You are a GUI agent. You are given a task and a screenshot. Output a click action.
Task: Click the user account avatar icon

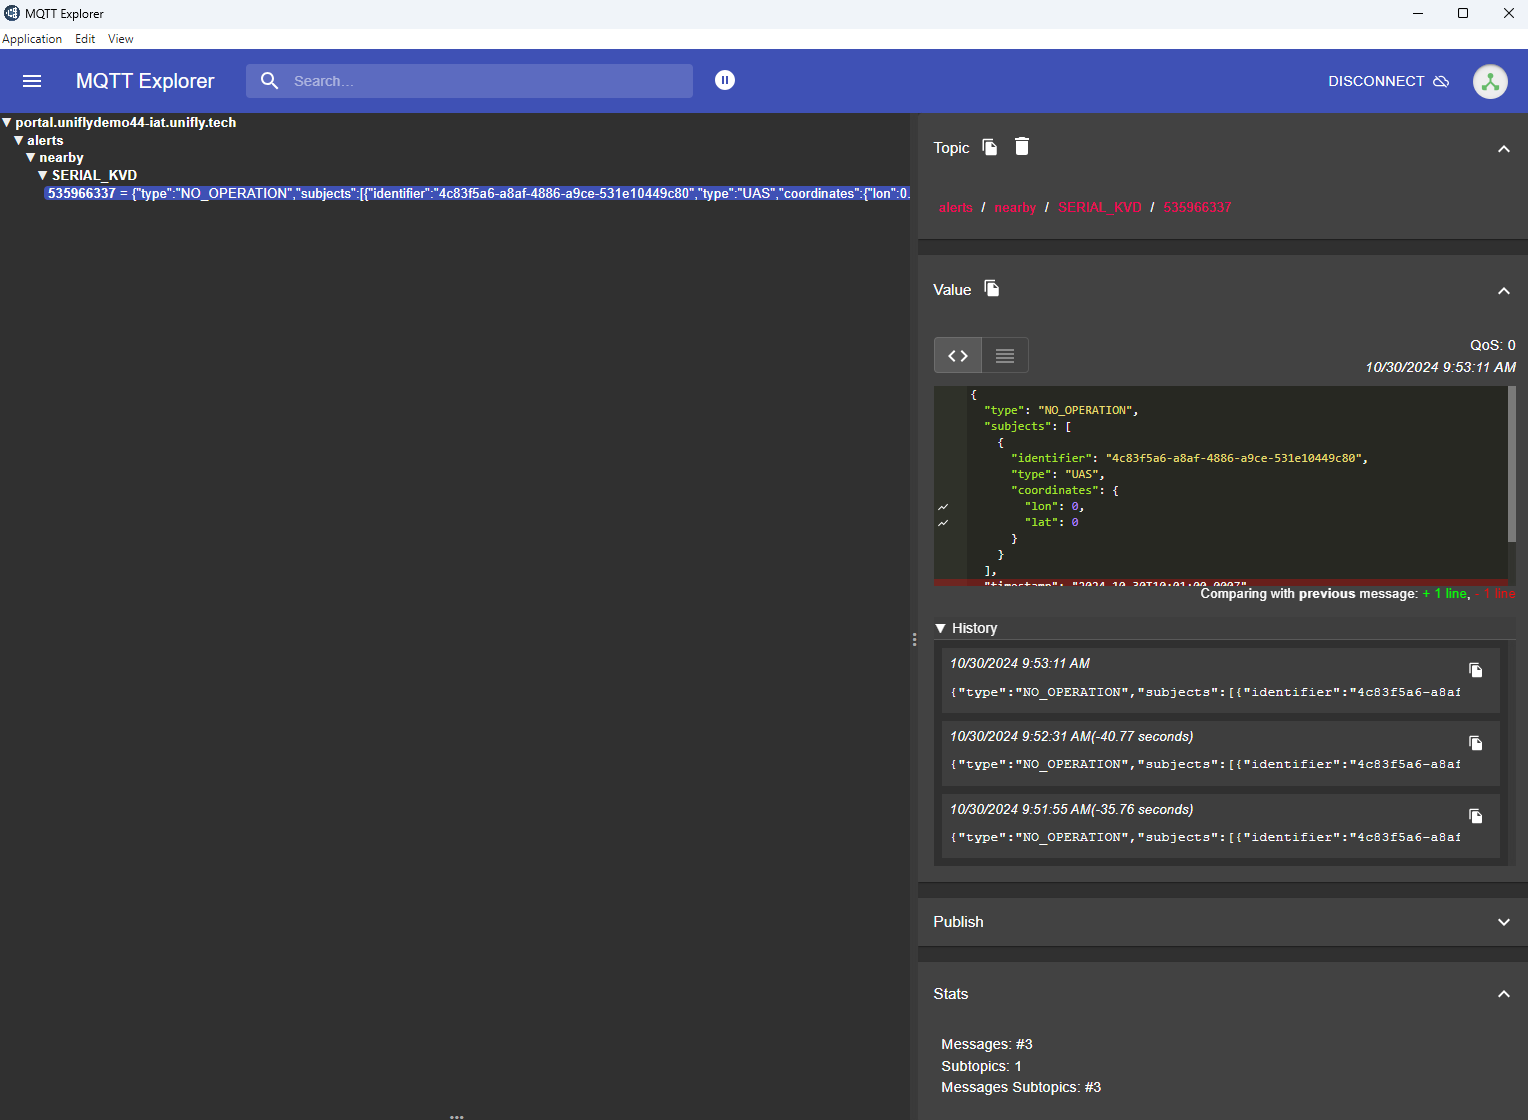(x=1490, y=81)
